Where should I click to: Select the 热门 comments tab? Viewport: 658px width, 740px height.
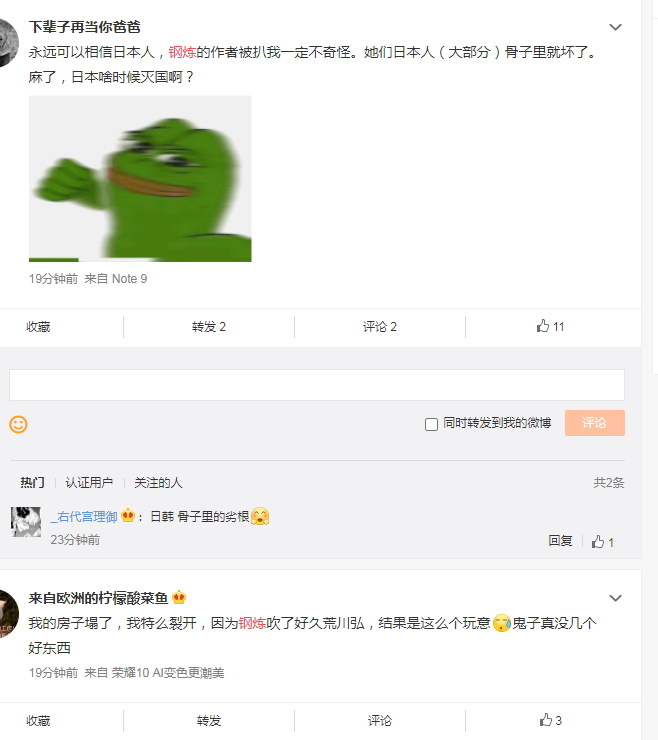coord(33,482)
